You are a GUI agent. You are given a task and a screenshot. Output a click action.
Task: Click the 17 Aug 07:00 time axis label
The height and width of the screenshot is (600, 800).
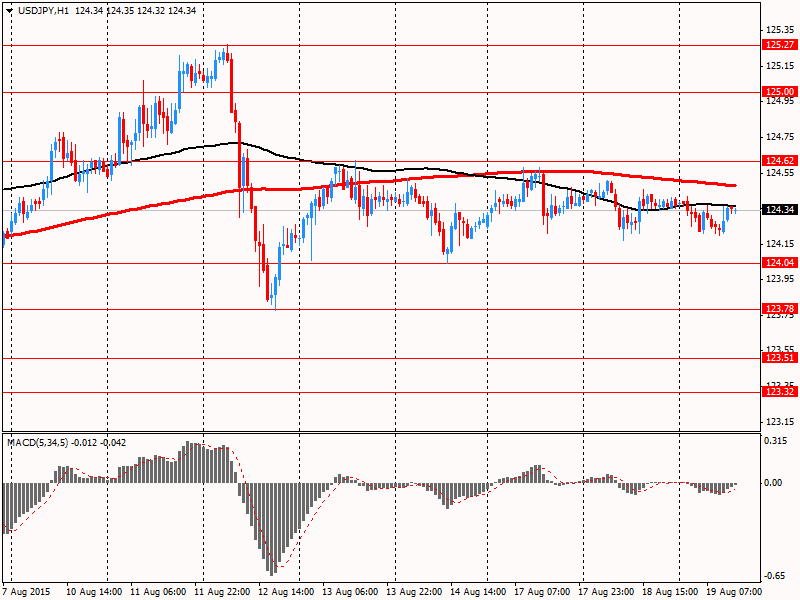[542, 592]
